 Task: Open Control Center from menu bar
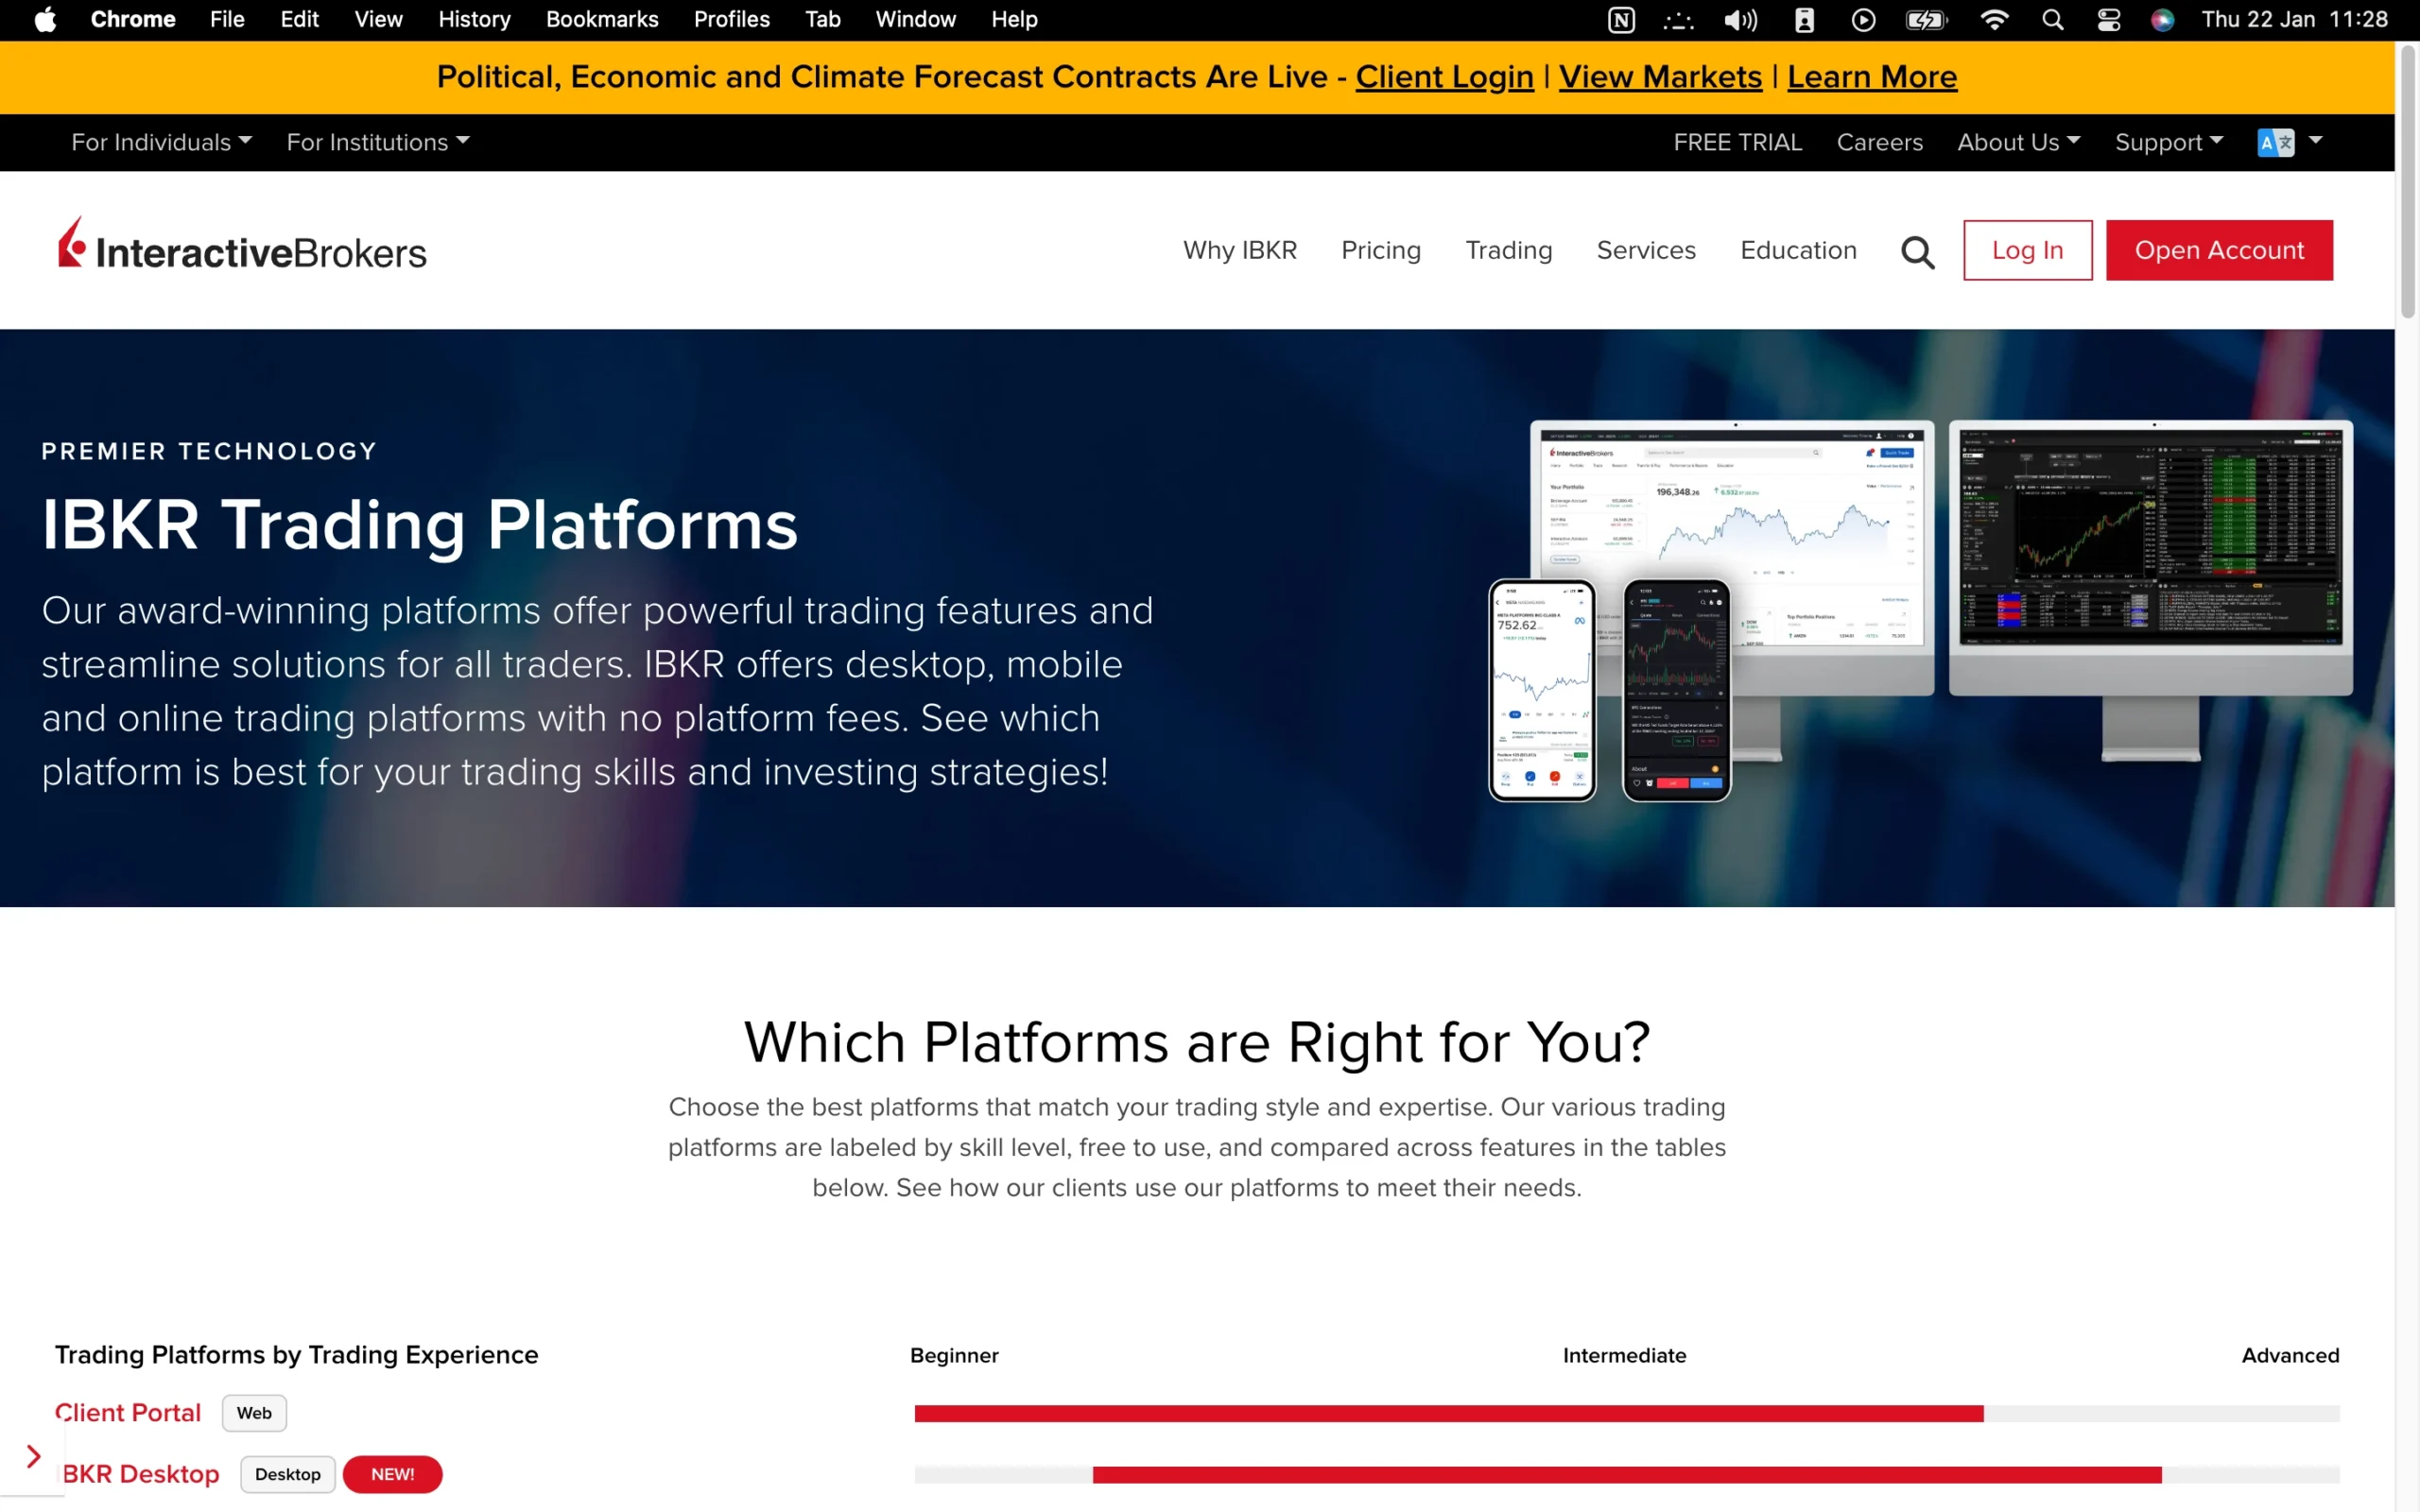pos(2109,19)
